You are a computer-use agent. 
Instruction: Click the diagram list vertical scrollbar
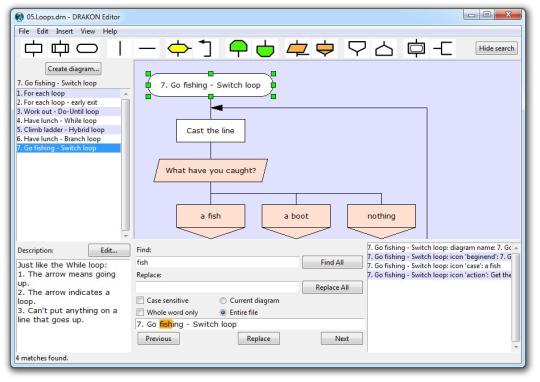[126, 165]
